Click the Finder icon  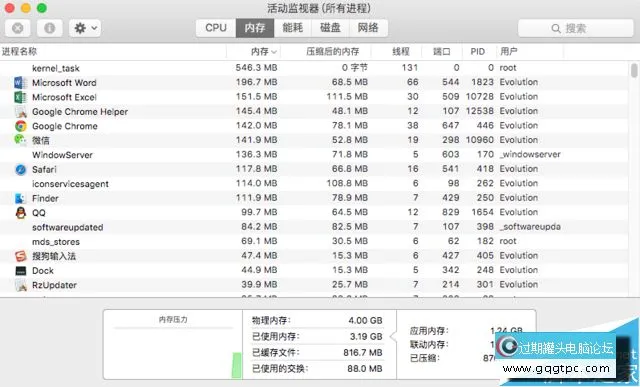pyautogui.click(x=20, y=198)
